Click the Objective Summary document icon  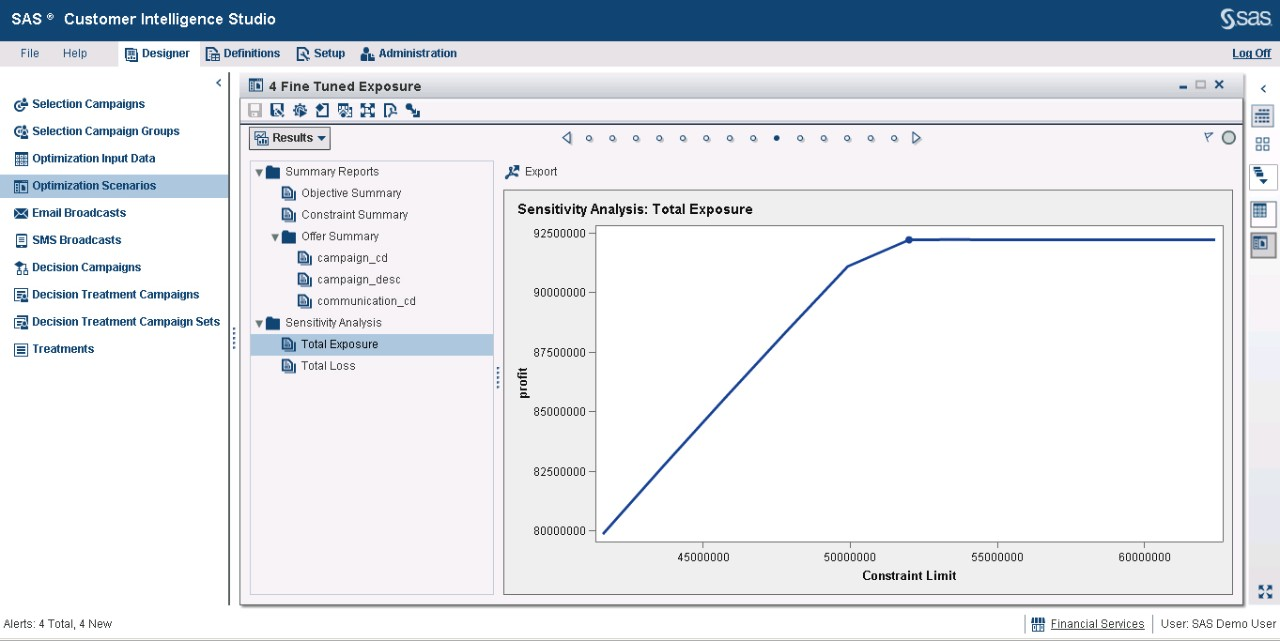[x=289, y=194]
